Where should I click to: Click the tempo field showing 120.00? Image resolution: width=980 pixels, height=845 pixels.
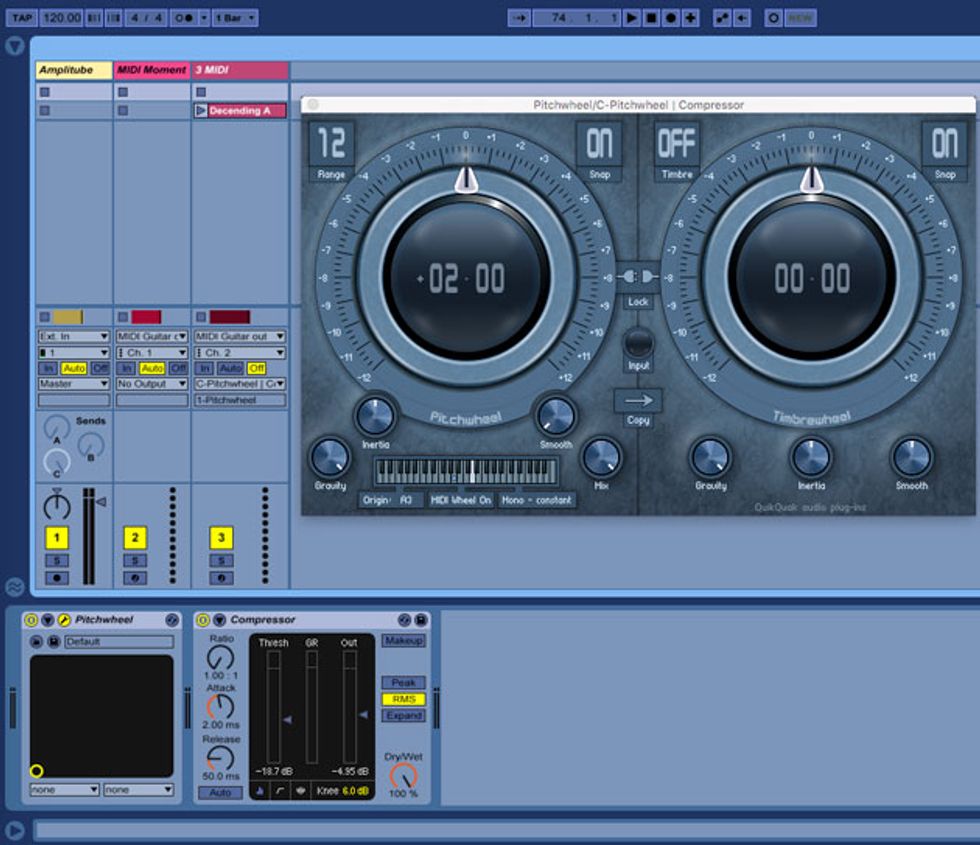(62, 18)
